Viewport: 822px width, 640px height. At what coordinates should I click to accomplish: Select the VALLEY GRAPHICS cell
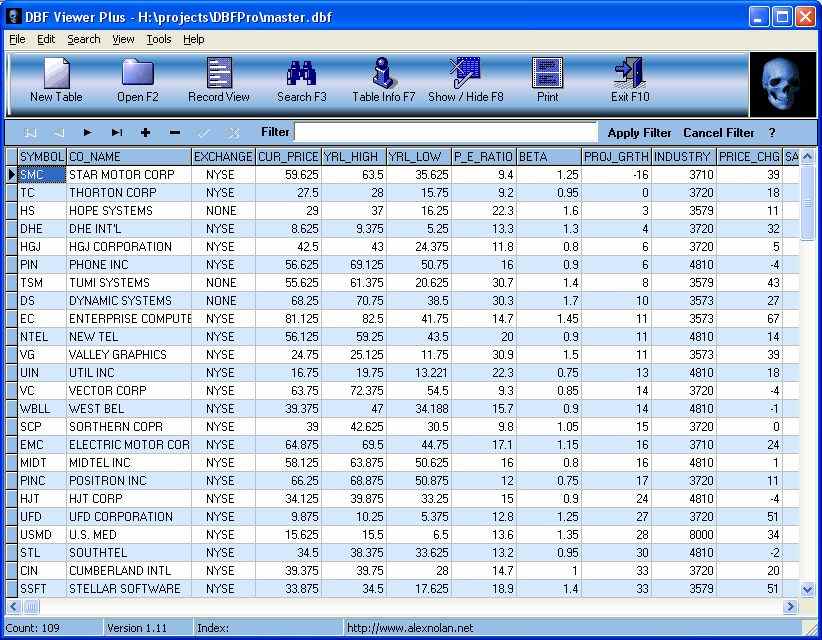coord(129,354)
